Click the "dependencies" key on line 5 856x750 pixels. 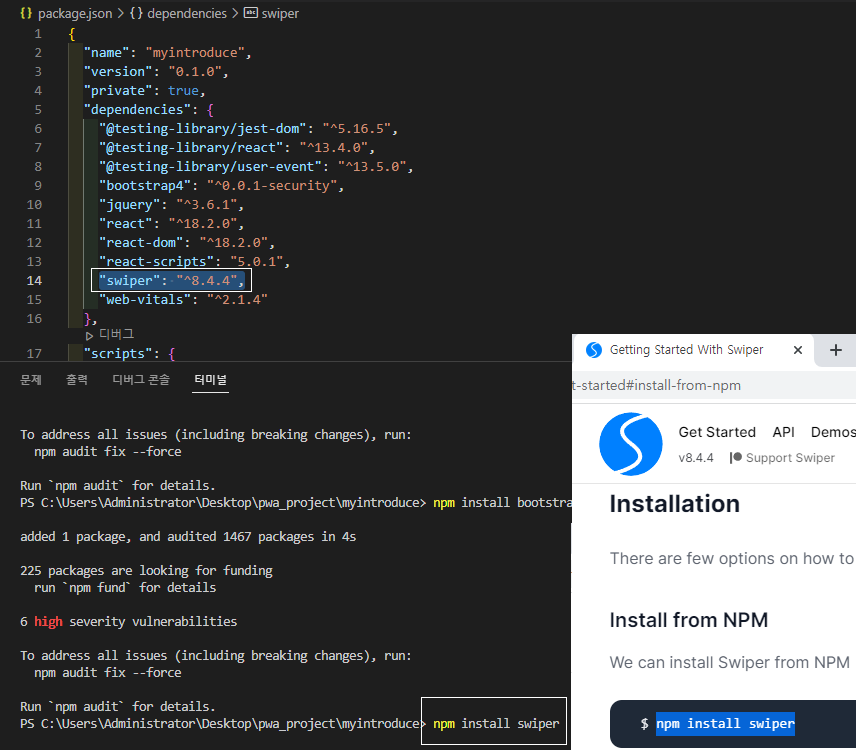[x=137, y=110]
